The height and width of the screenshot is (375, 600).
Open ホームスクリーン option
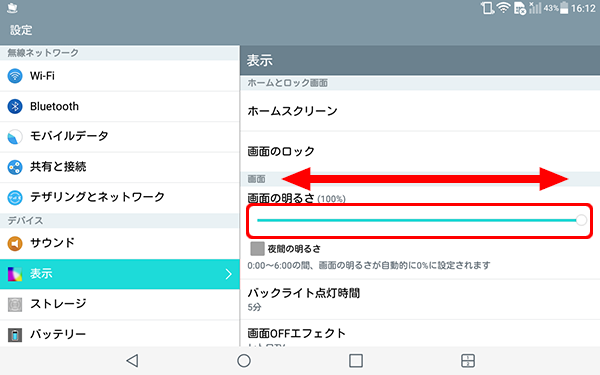tap(420, 111)
